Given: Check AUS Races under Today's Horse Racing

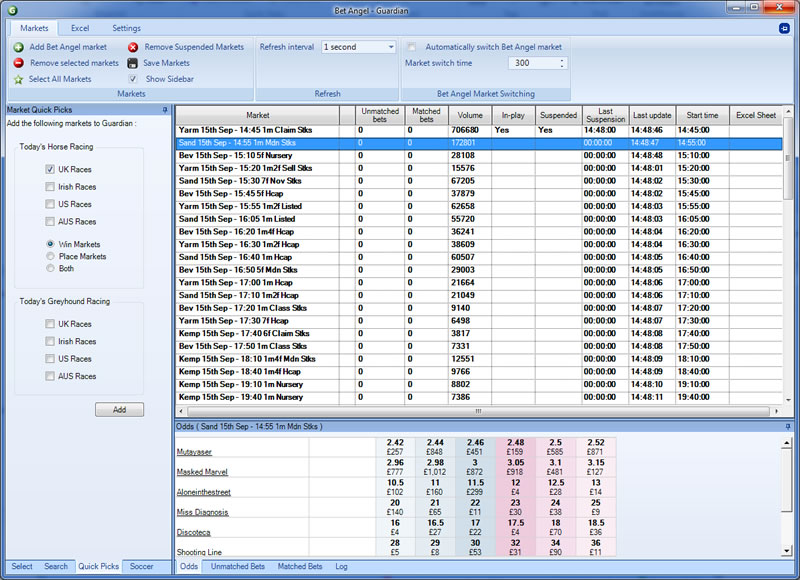Looking at the screenshot, I should coord(50,221).
